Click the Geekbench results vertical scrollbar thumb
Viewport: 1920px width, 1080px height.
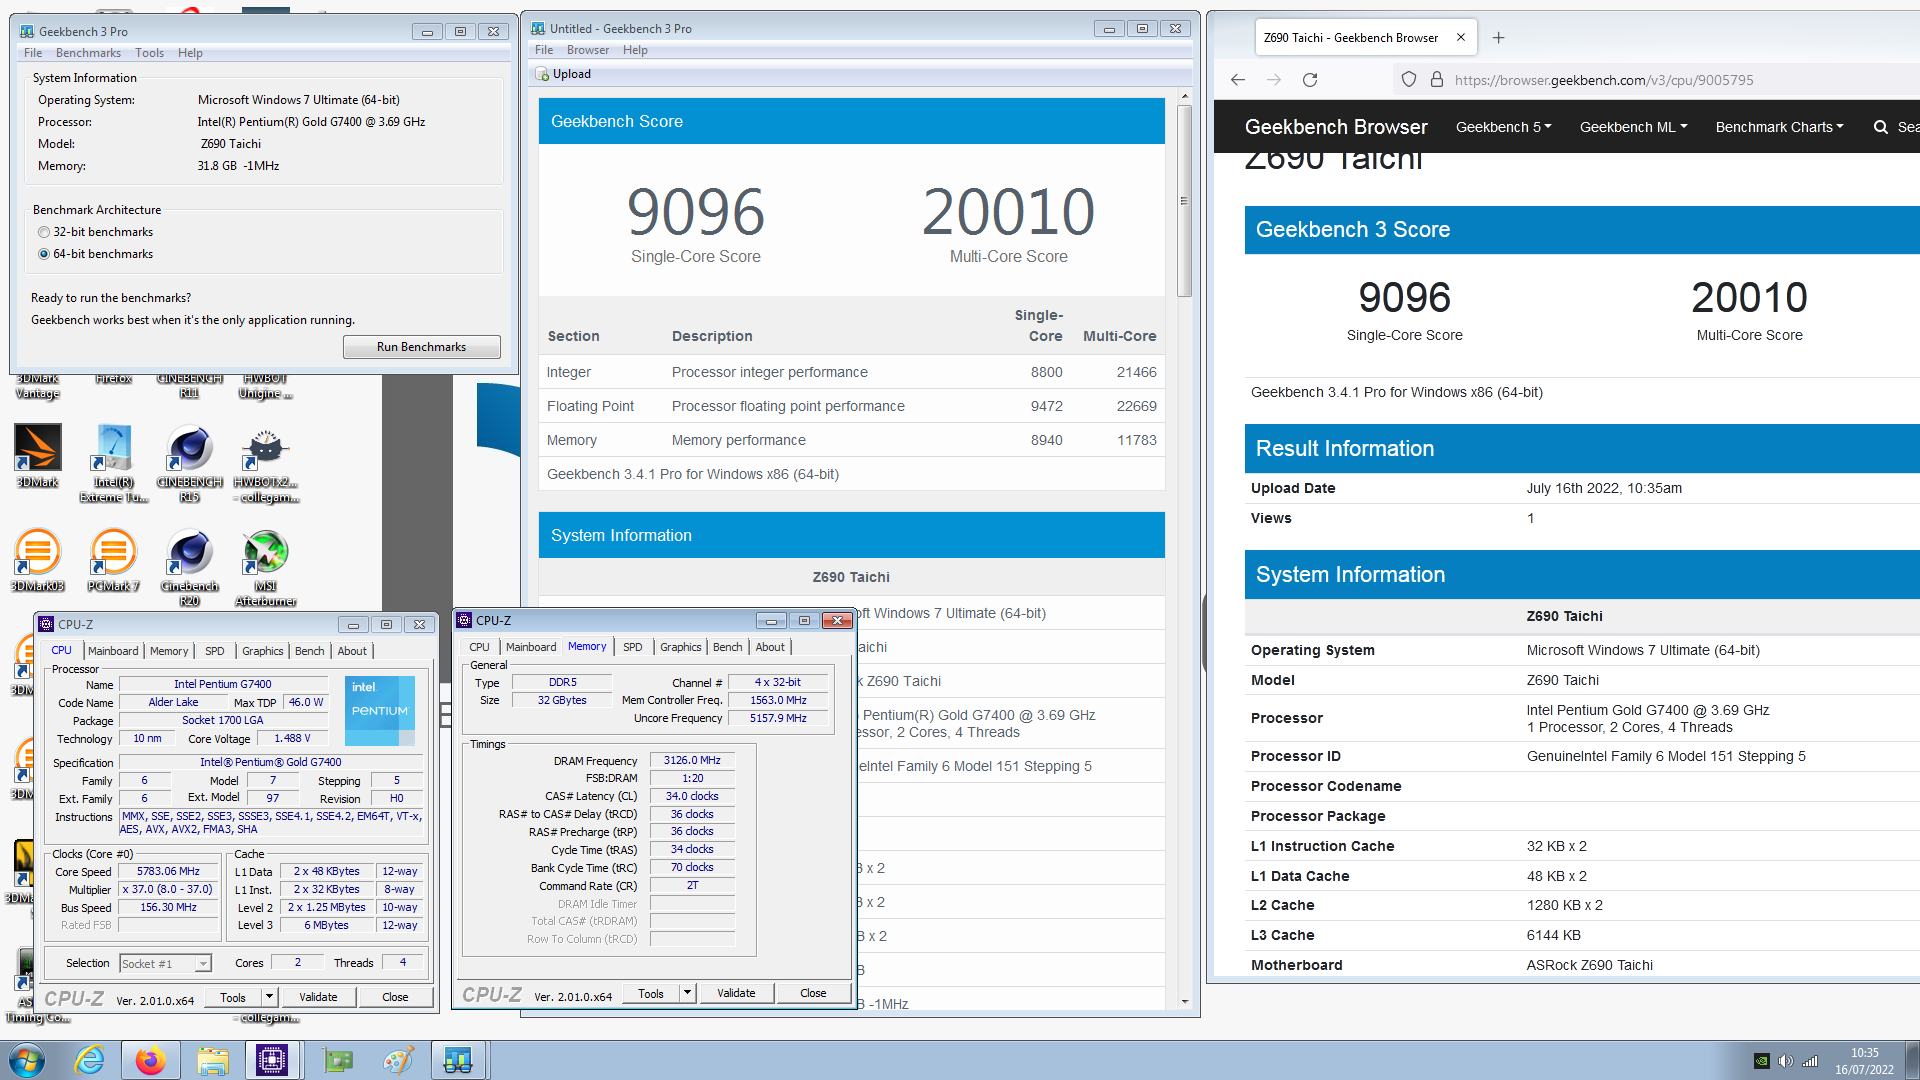point(1184,200)
